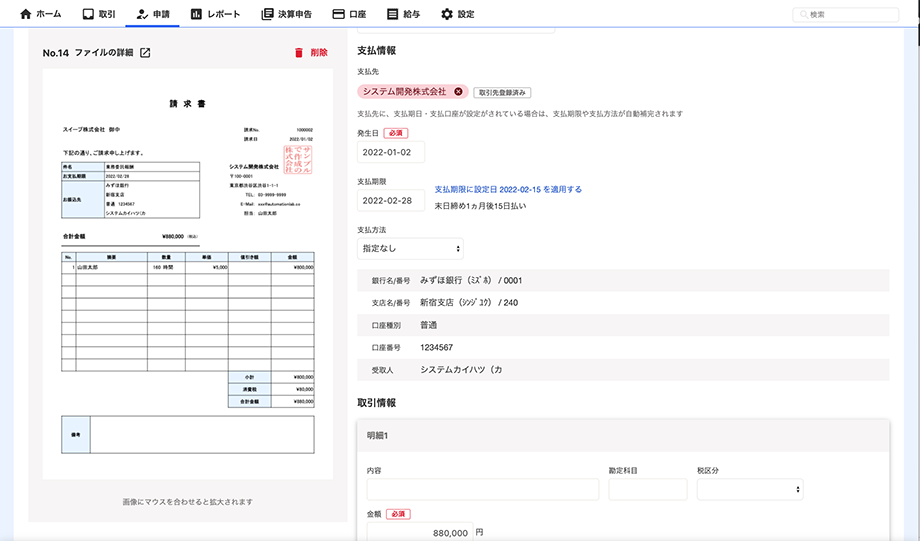Image resolution: width=920 pixels, height=541 pixels.
Task: Click the 支払期限 date field
Action: pyautogui.click(x=391, y=201)
